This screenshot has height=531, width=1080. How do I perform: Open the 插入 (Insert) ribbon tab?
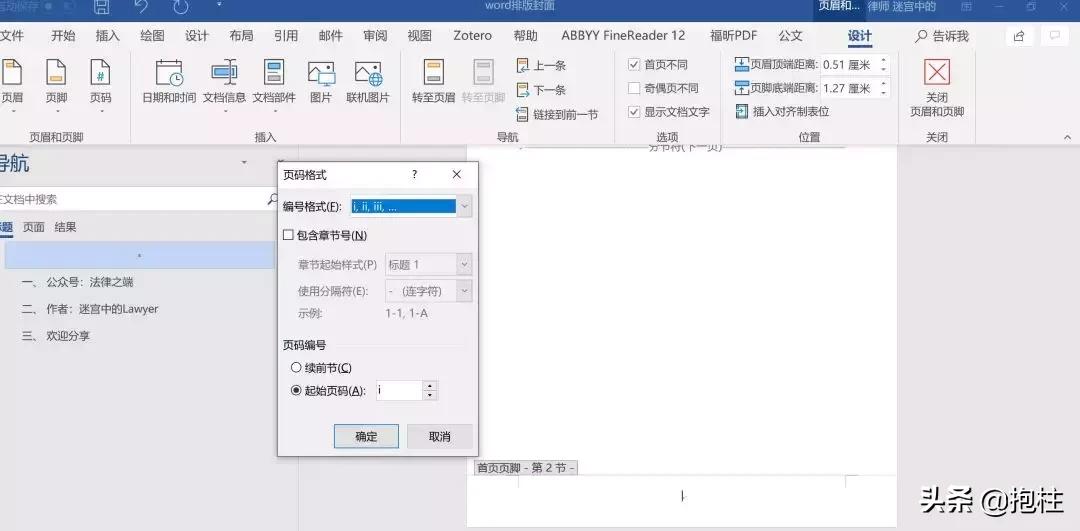107,36
